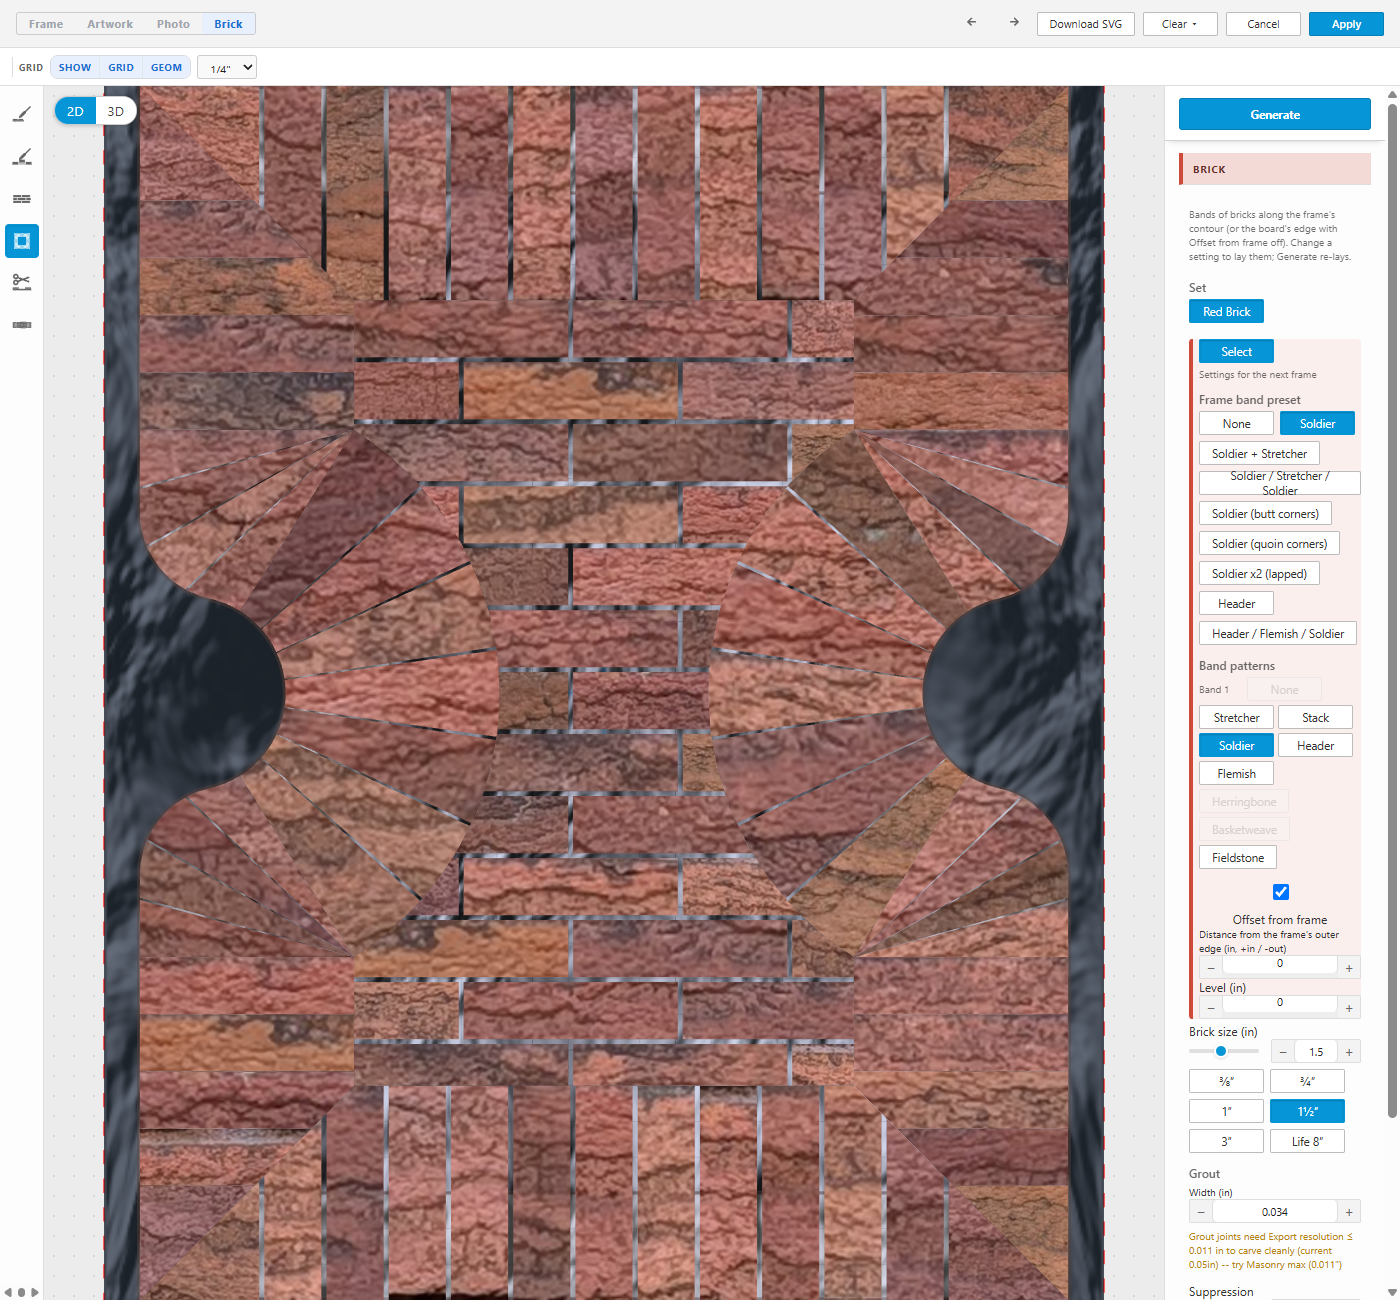
Task: Pick the Life 8" brick size
Action: click(1307, 1141)
